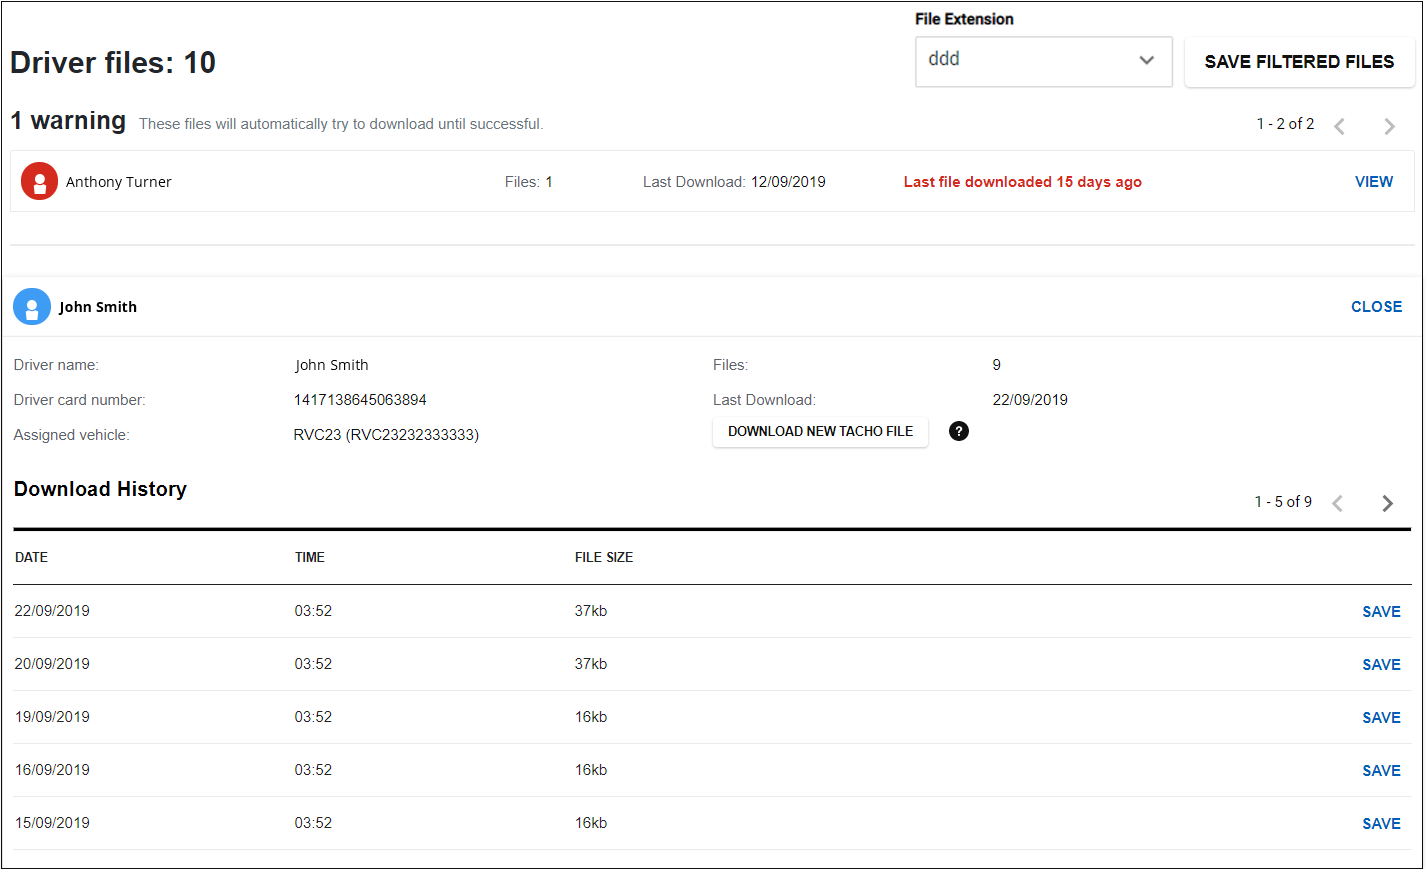Click the next page chevron for Download History
Image resolution: width=1426 pixels, height=869 pixels.
click(1387, 503)
